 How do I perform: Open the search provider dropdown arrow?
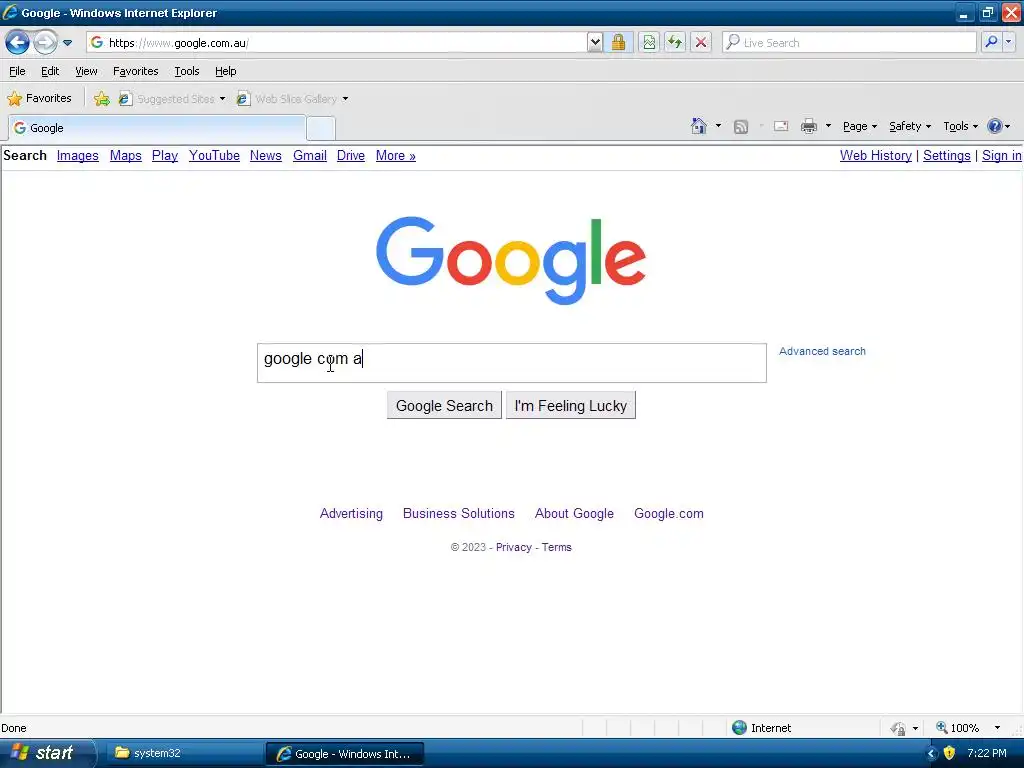[1008, 43]
